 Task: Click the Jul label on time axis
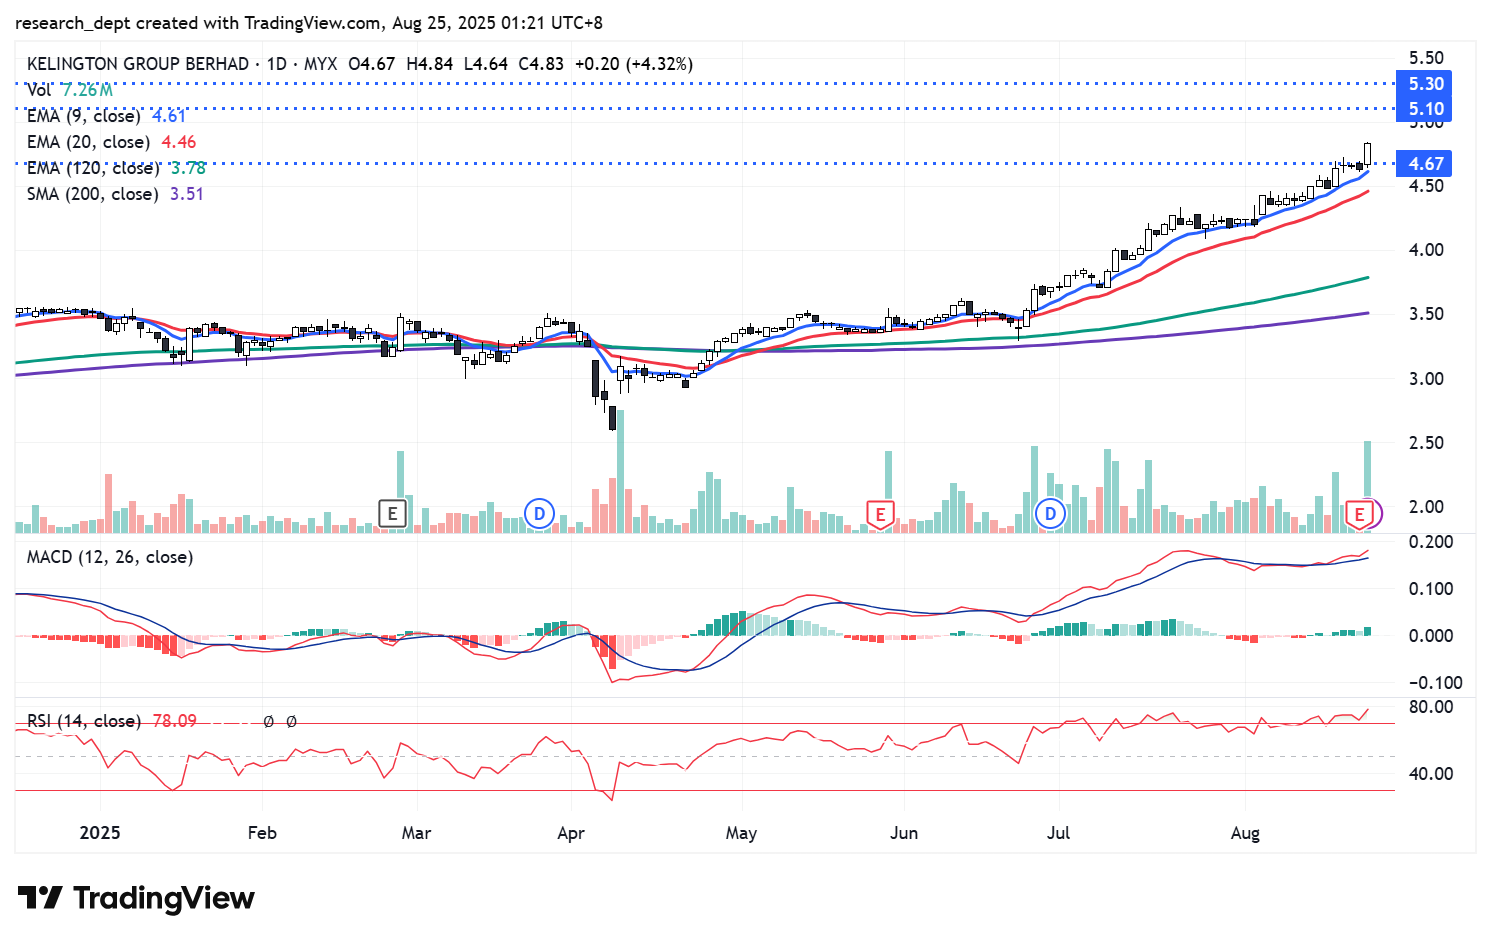pyautogui.click(x=1058, y=833)
